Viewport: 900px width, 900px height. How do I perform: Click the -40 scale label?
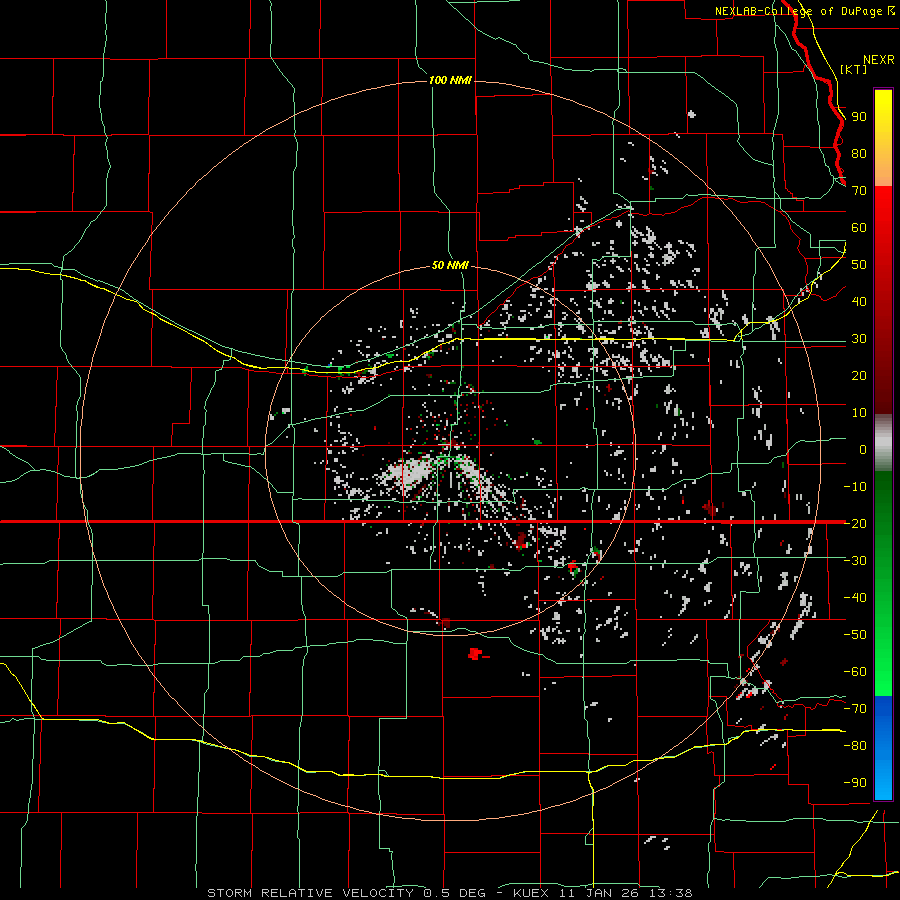pyautogui.click(x=855, y=598)
